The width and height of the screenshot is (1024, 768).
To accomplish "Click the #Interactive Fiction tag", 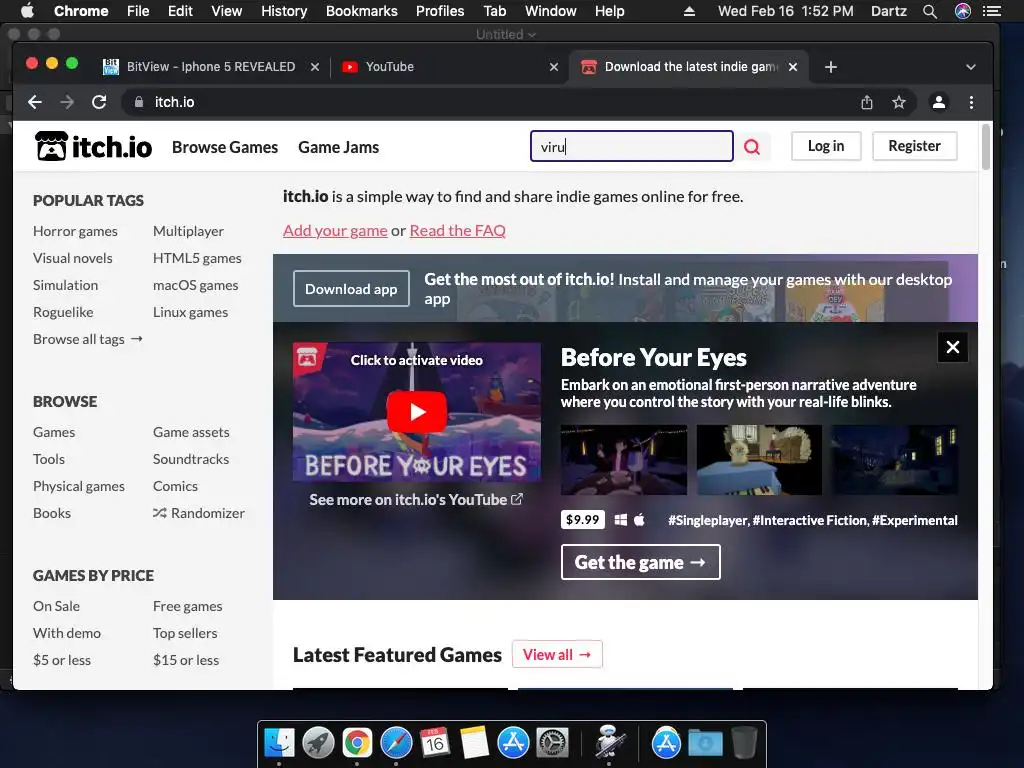I will (x=810, y=520).
